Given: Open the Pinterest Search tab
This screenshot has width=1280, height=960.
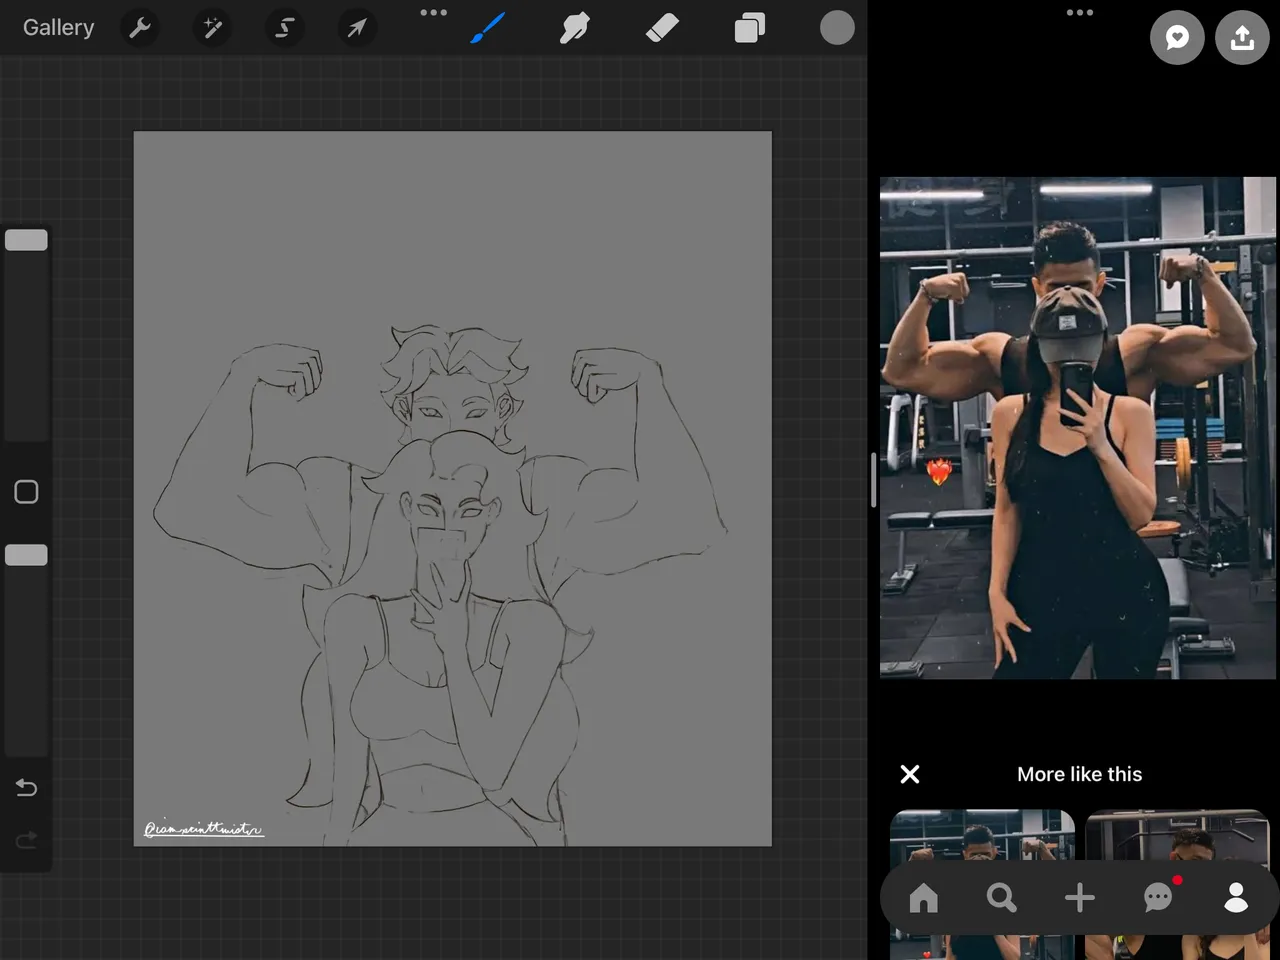Looking at the screenshot, I should (1001, 898).
